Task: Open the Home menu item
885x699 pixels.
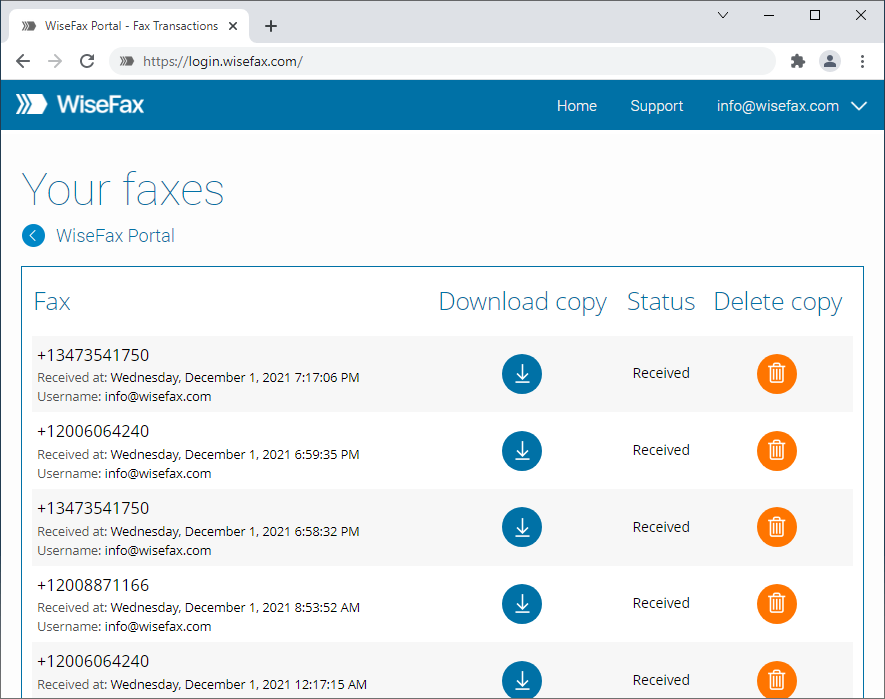Action: coord(577,106)
